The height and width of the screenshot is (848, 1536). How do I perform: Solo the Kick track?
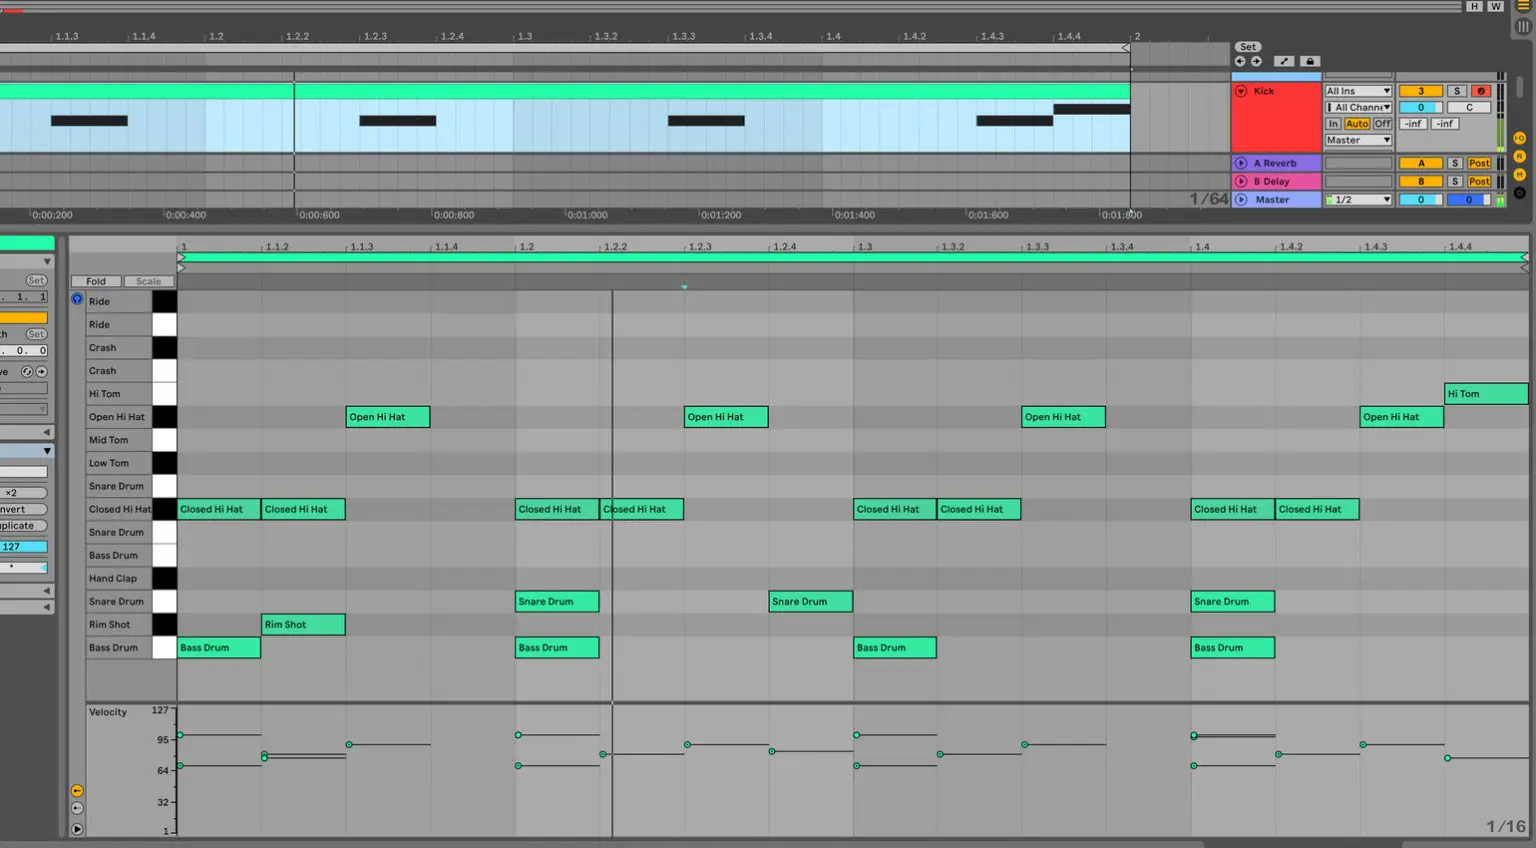(x=1457, y=91)
